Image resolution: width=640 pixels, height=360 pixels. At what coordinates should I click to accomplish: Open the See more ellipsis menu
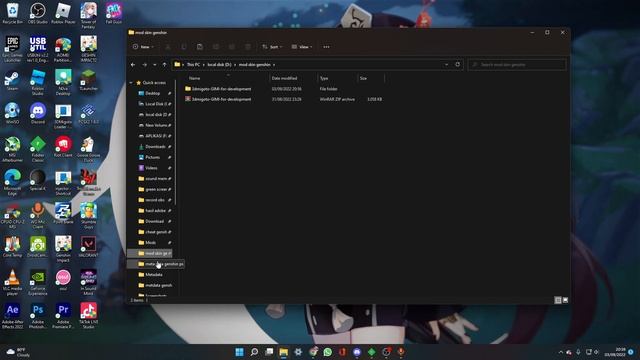pos(327,47)
